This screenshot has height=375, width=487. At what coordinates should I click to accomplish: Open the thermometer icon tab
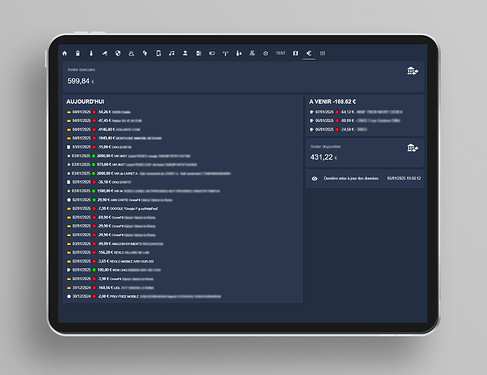(x=91, y=53)
